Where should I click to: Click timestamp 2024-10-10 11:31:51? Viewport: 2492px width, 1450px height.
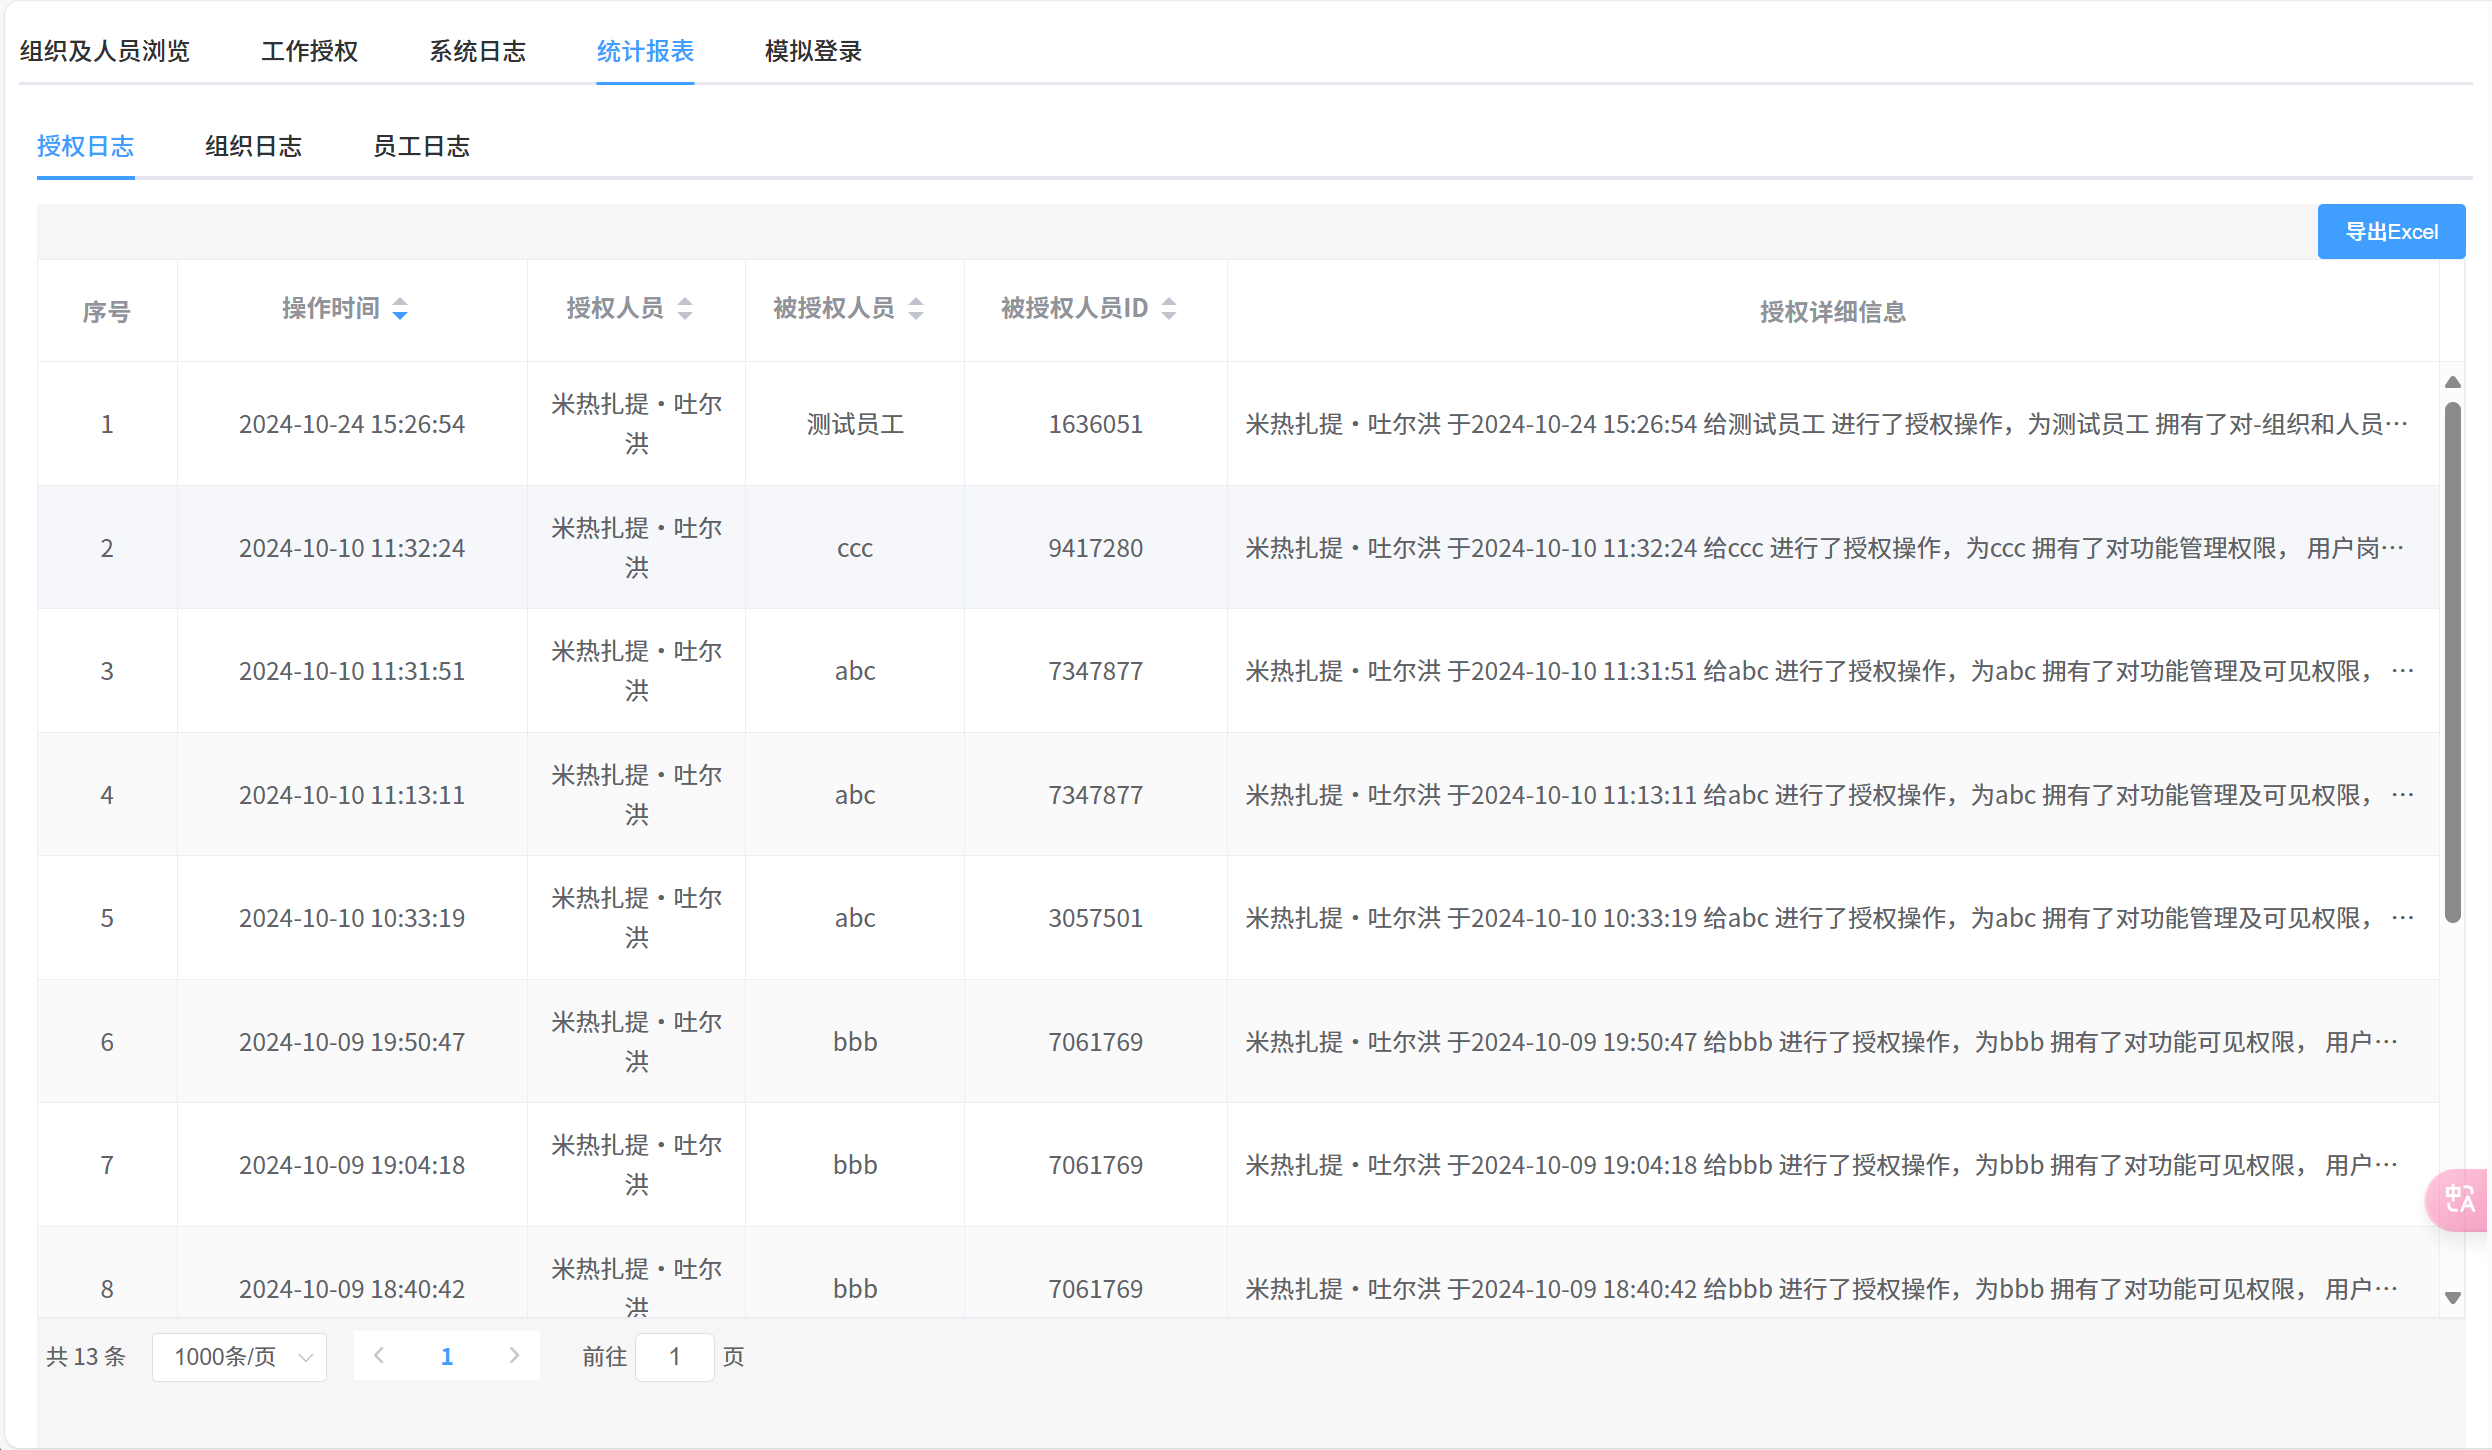coord(352,671)
